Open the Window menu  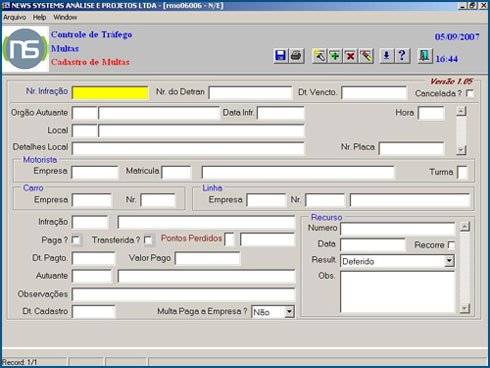[x=65, y=17]
